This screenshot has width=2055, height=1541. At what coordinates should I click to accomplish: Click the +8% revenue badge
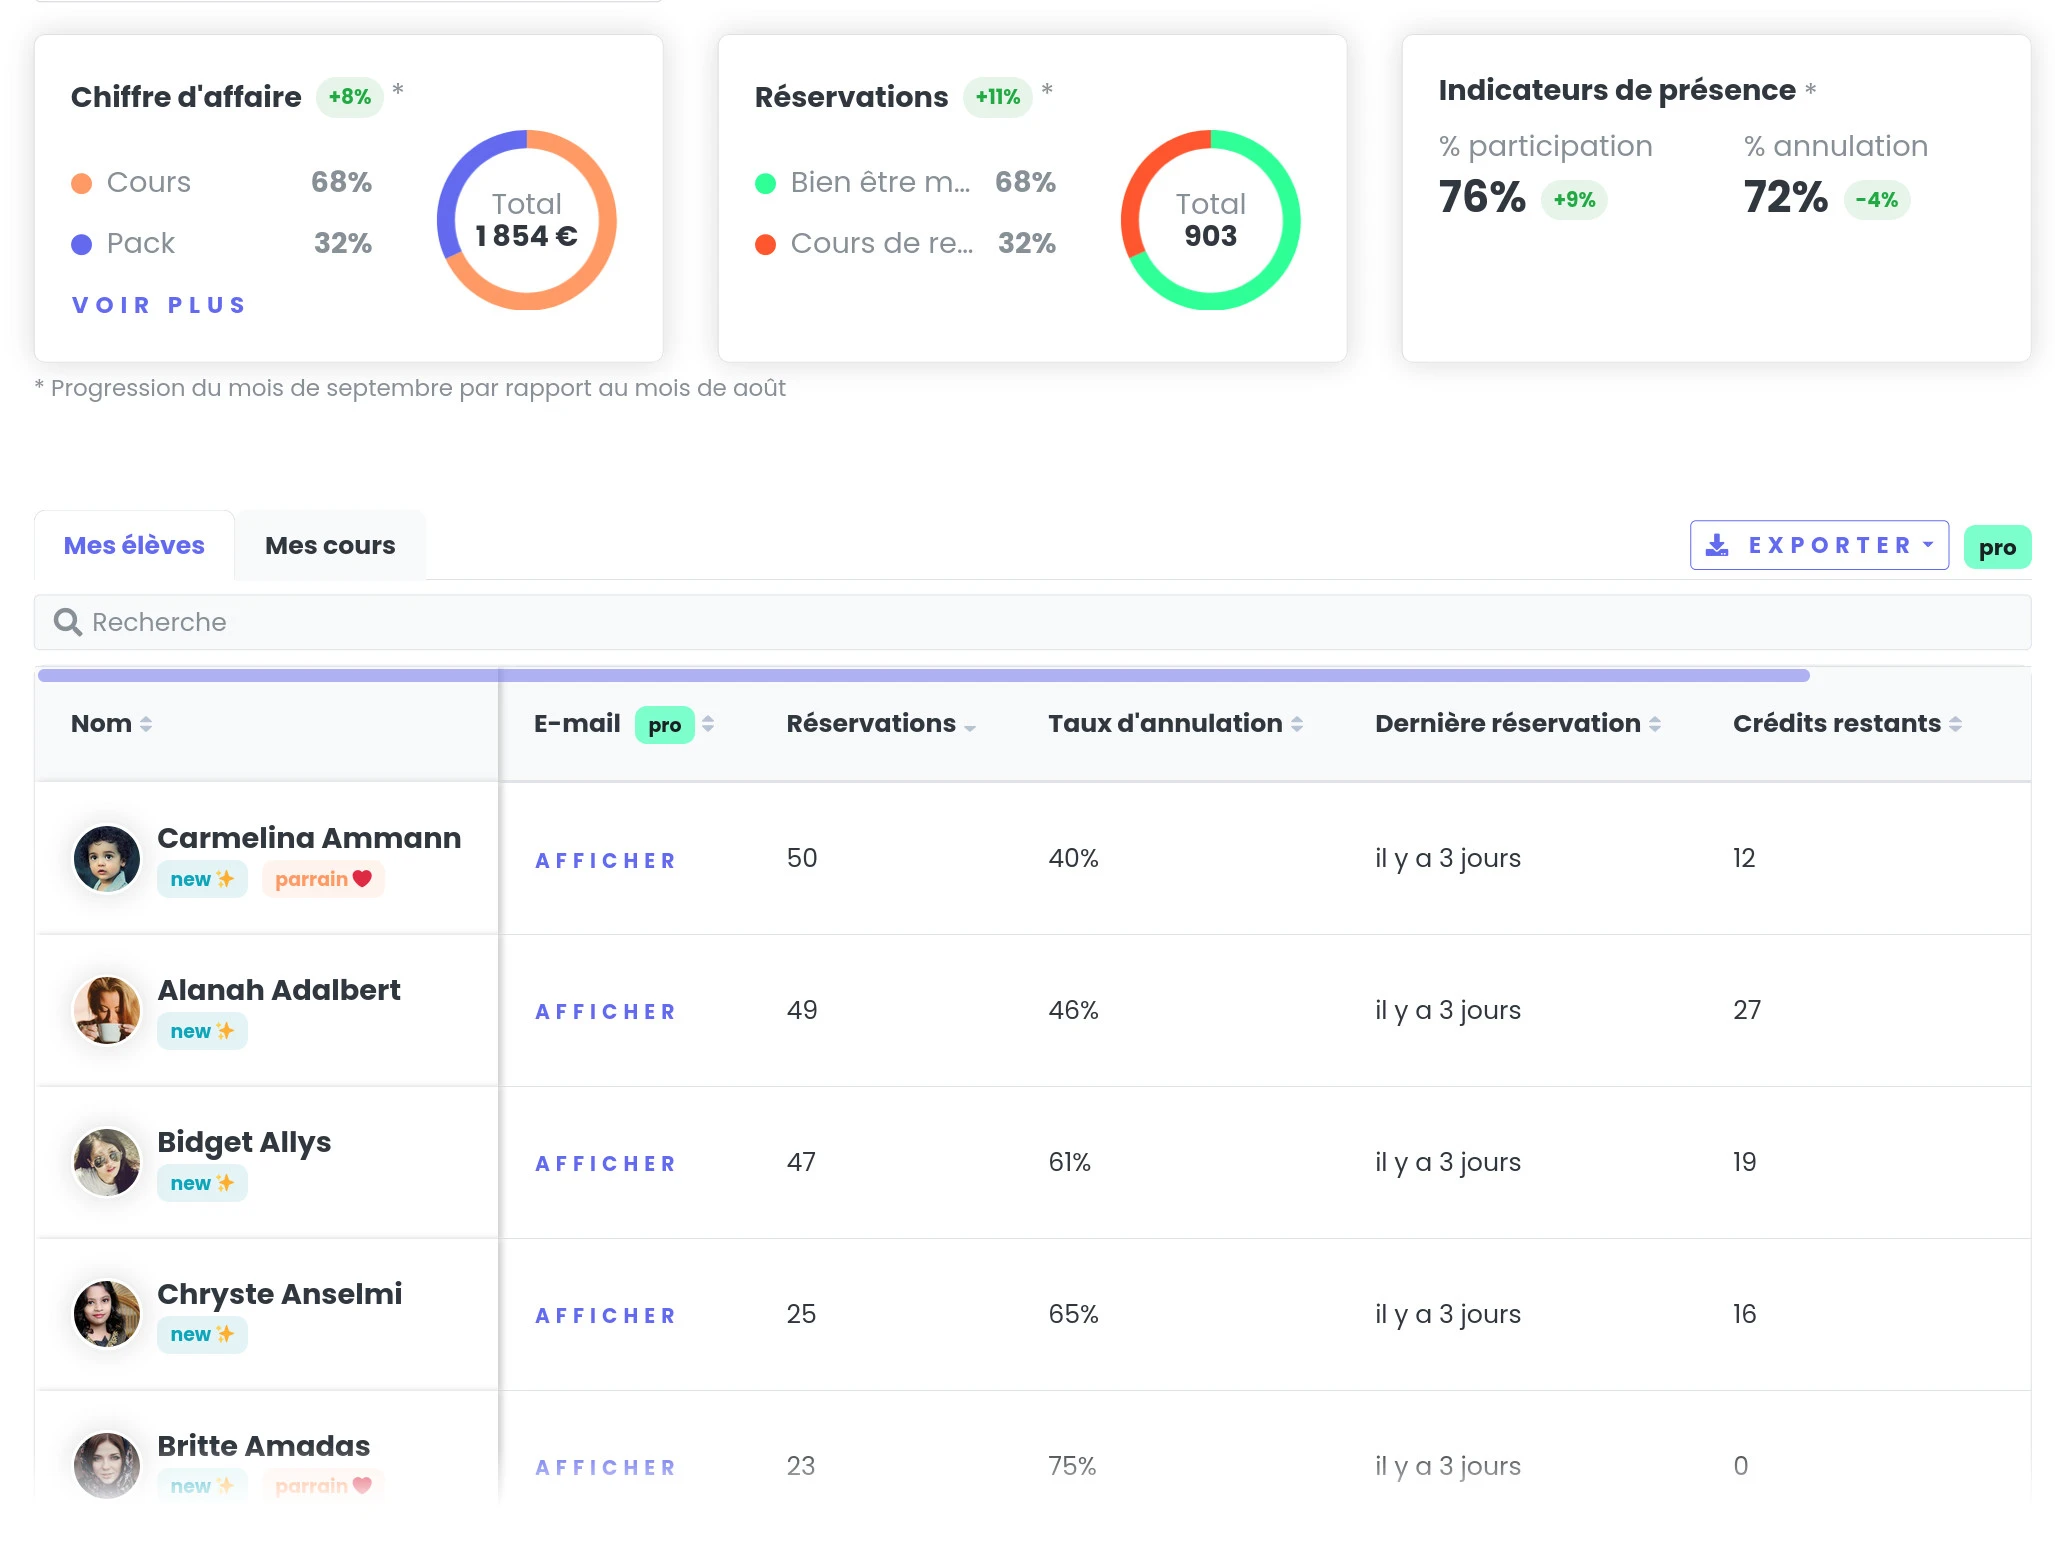click(x=350, y=97)
